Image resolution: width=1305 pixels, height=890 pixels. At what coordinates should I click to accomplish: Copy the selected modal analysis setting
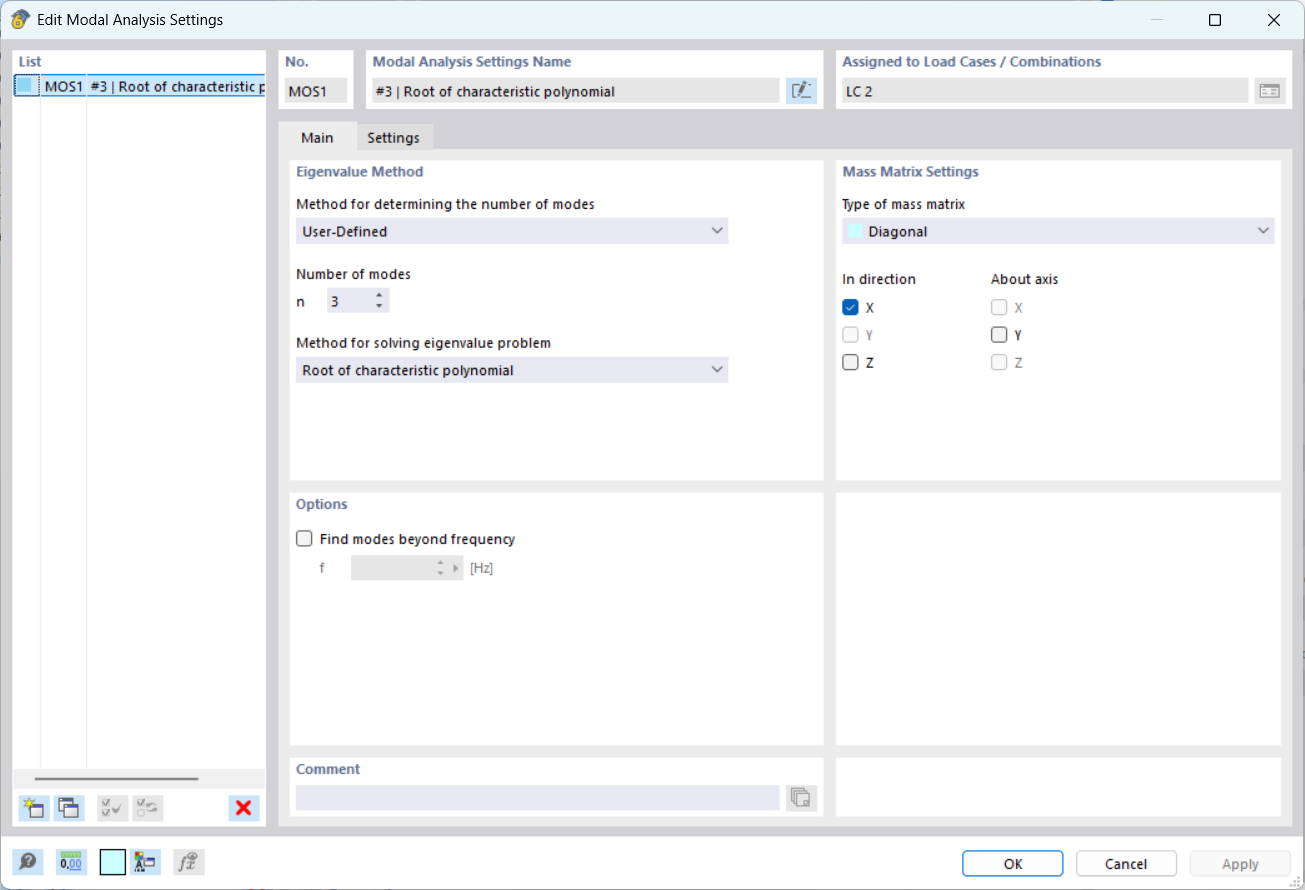(x=68, y=808)
